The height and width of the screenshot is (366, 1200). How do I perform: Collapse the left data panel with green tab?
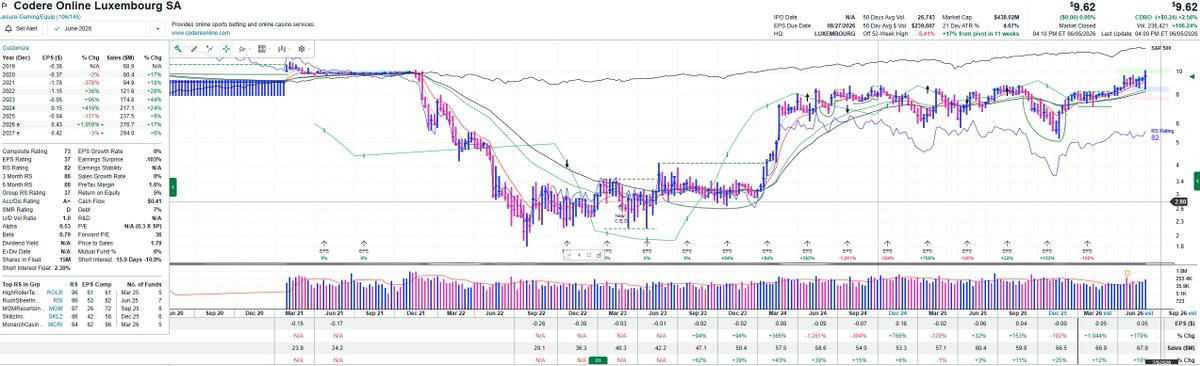(172, 186)
